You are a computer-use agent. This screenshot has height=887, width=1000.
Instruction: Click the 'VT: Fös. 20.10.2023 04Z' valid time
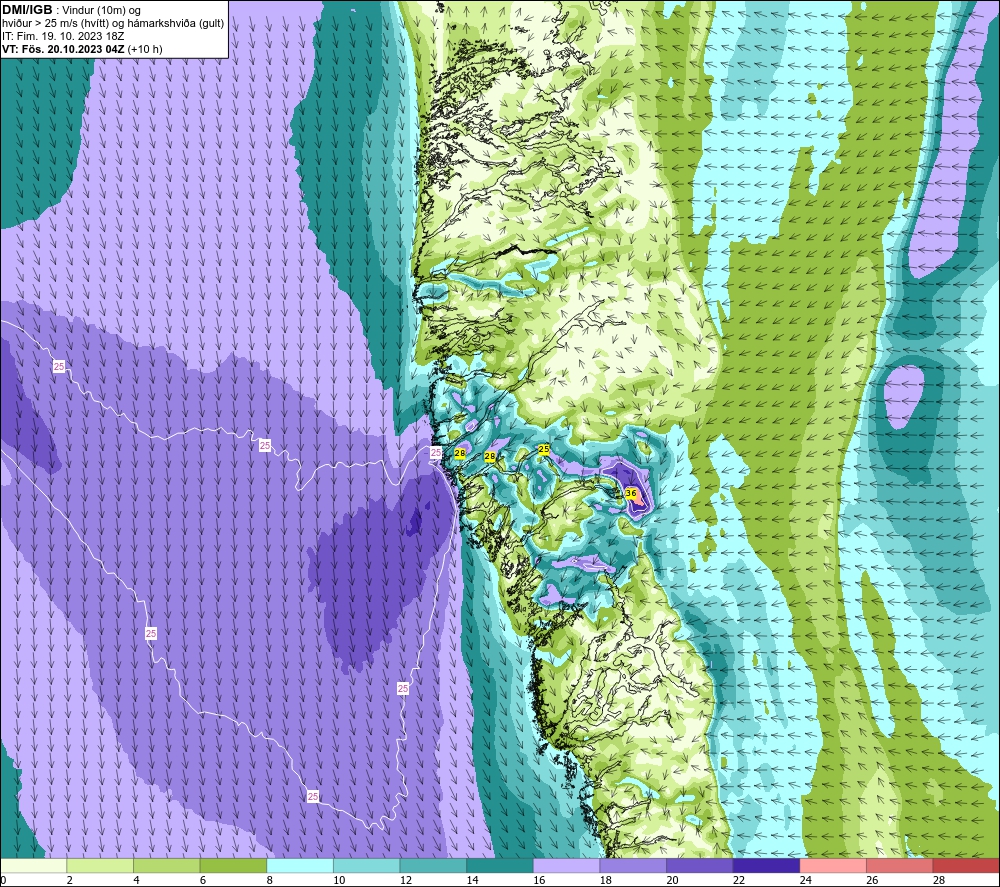tap(63, 49)
